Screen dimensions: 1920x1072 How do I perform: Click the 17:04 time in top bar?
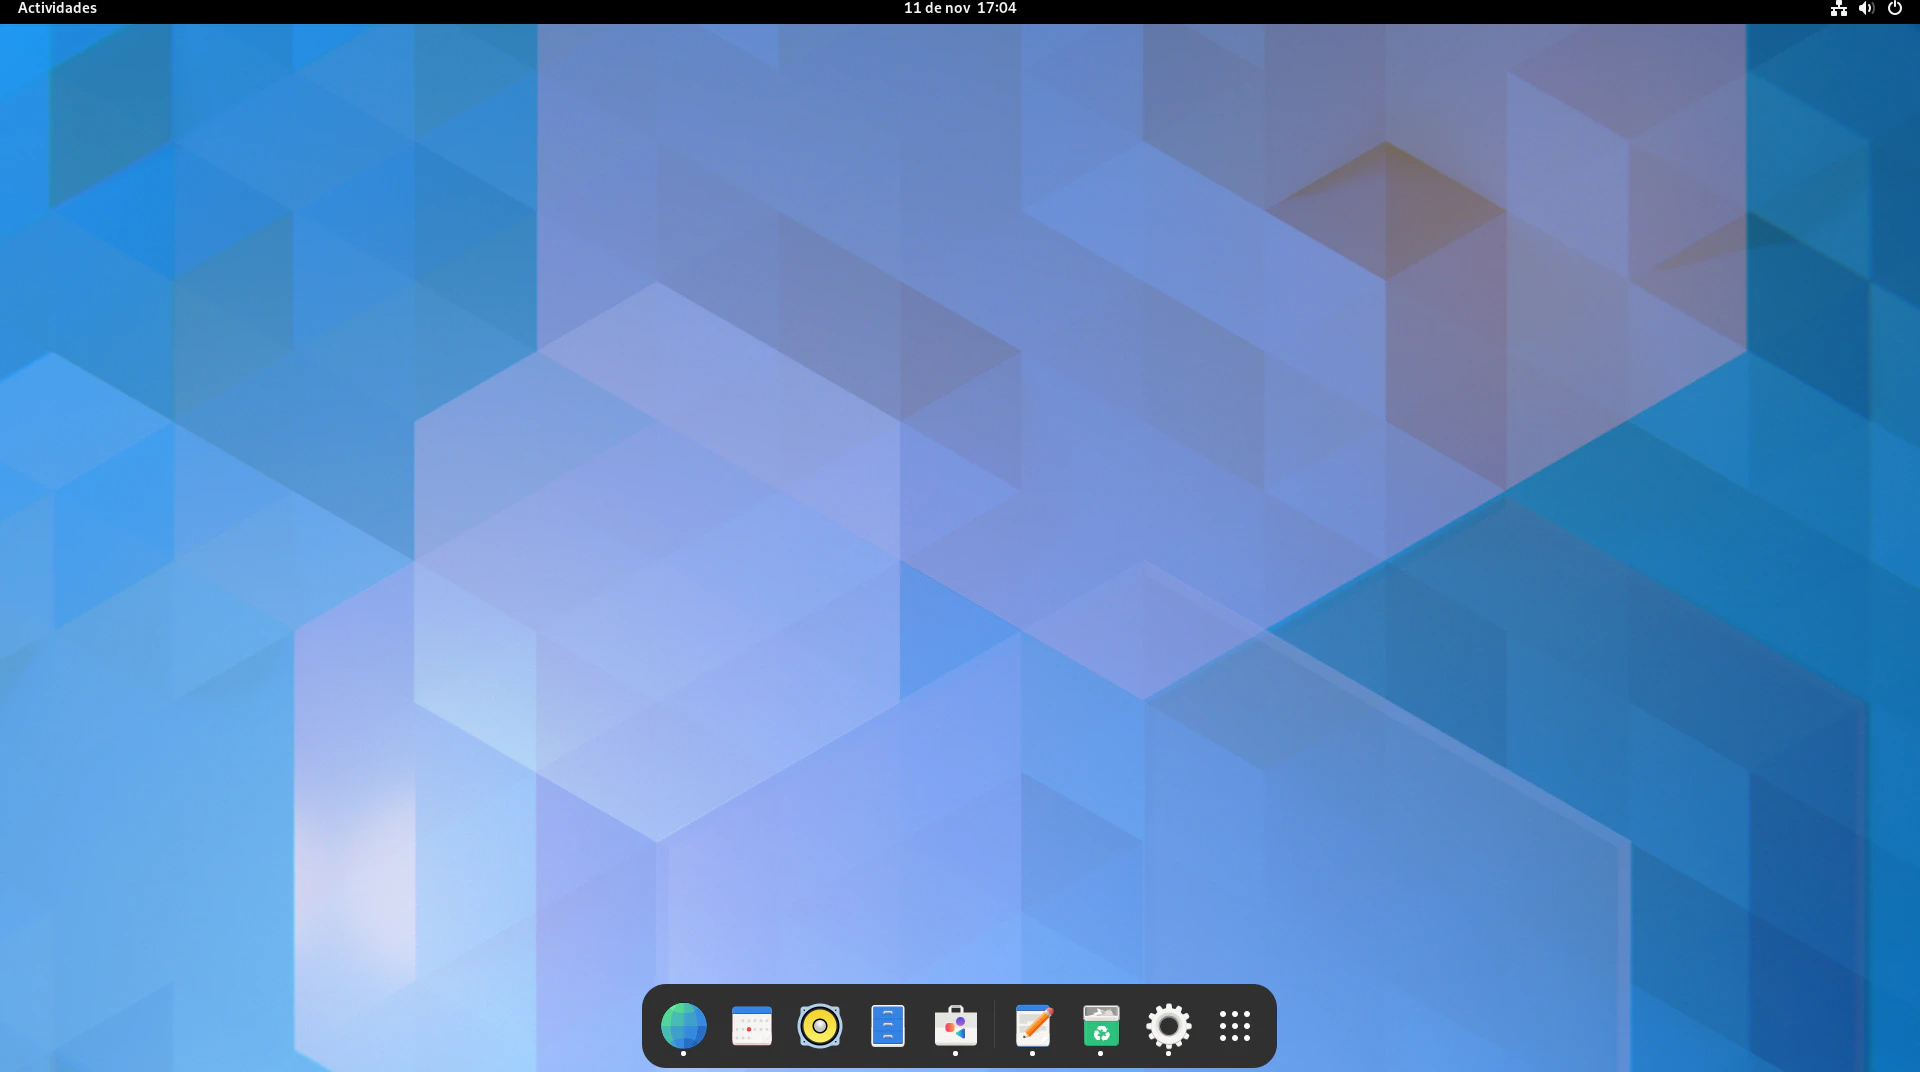click(996, 9)
